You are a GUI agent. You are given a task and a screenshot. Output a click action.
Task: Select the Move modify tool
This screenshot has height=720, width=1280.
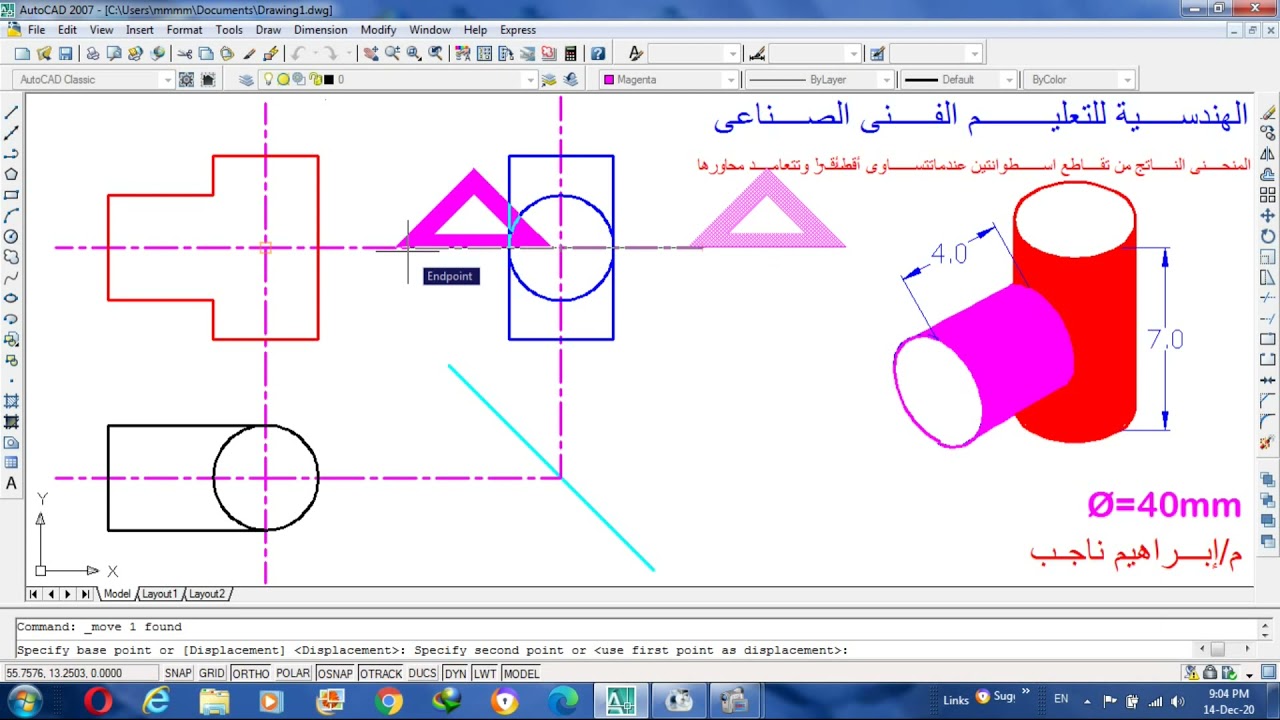coord(1268,216)
